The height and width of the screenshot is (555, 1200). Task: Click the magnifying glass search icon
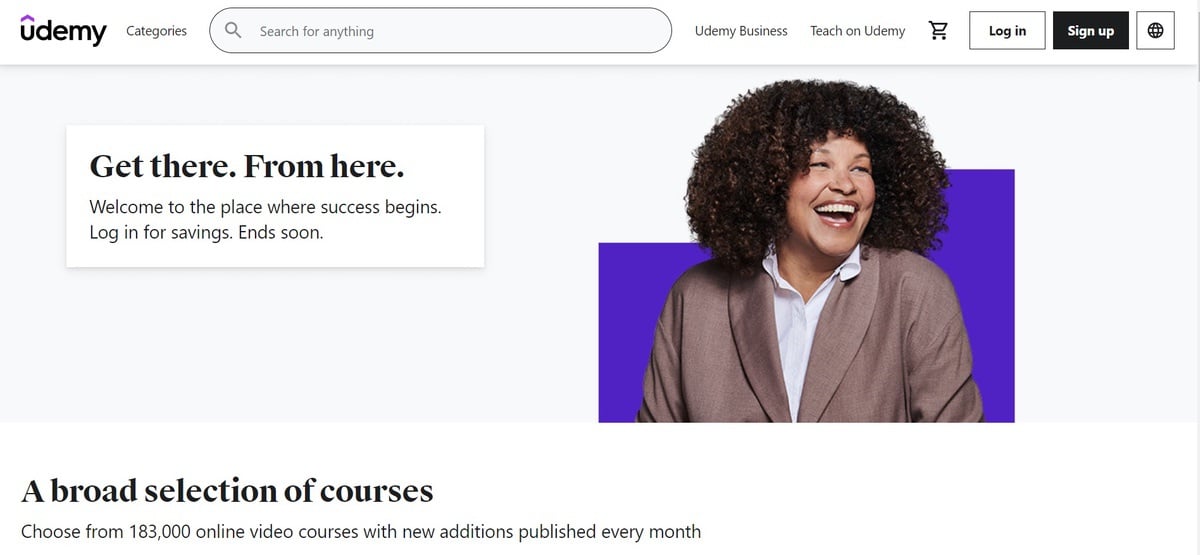click(233, 30)
